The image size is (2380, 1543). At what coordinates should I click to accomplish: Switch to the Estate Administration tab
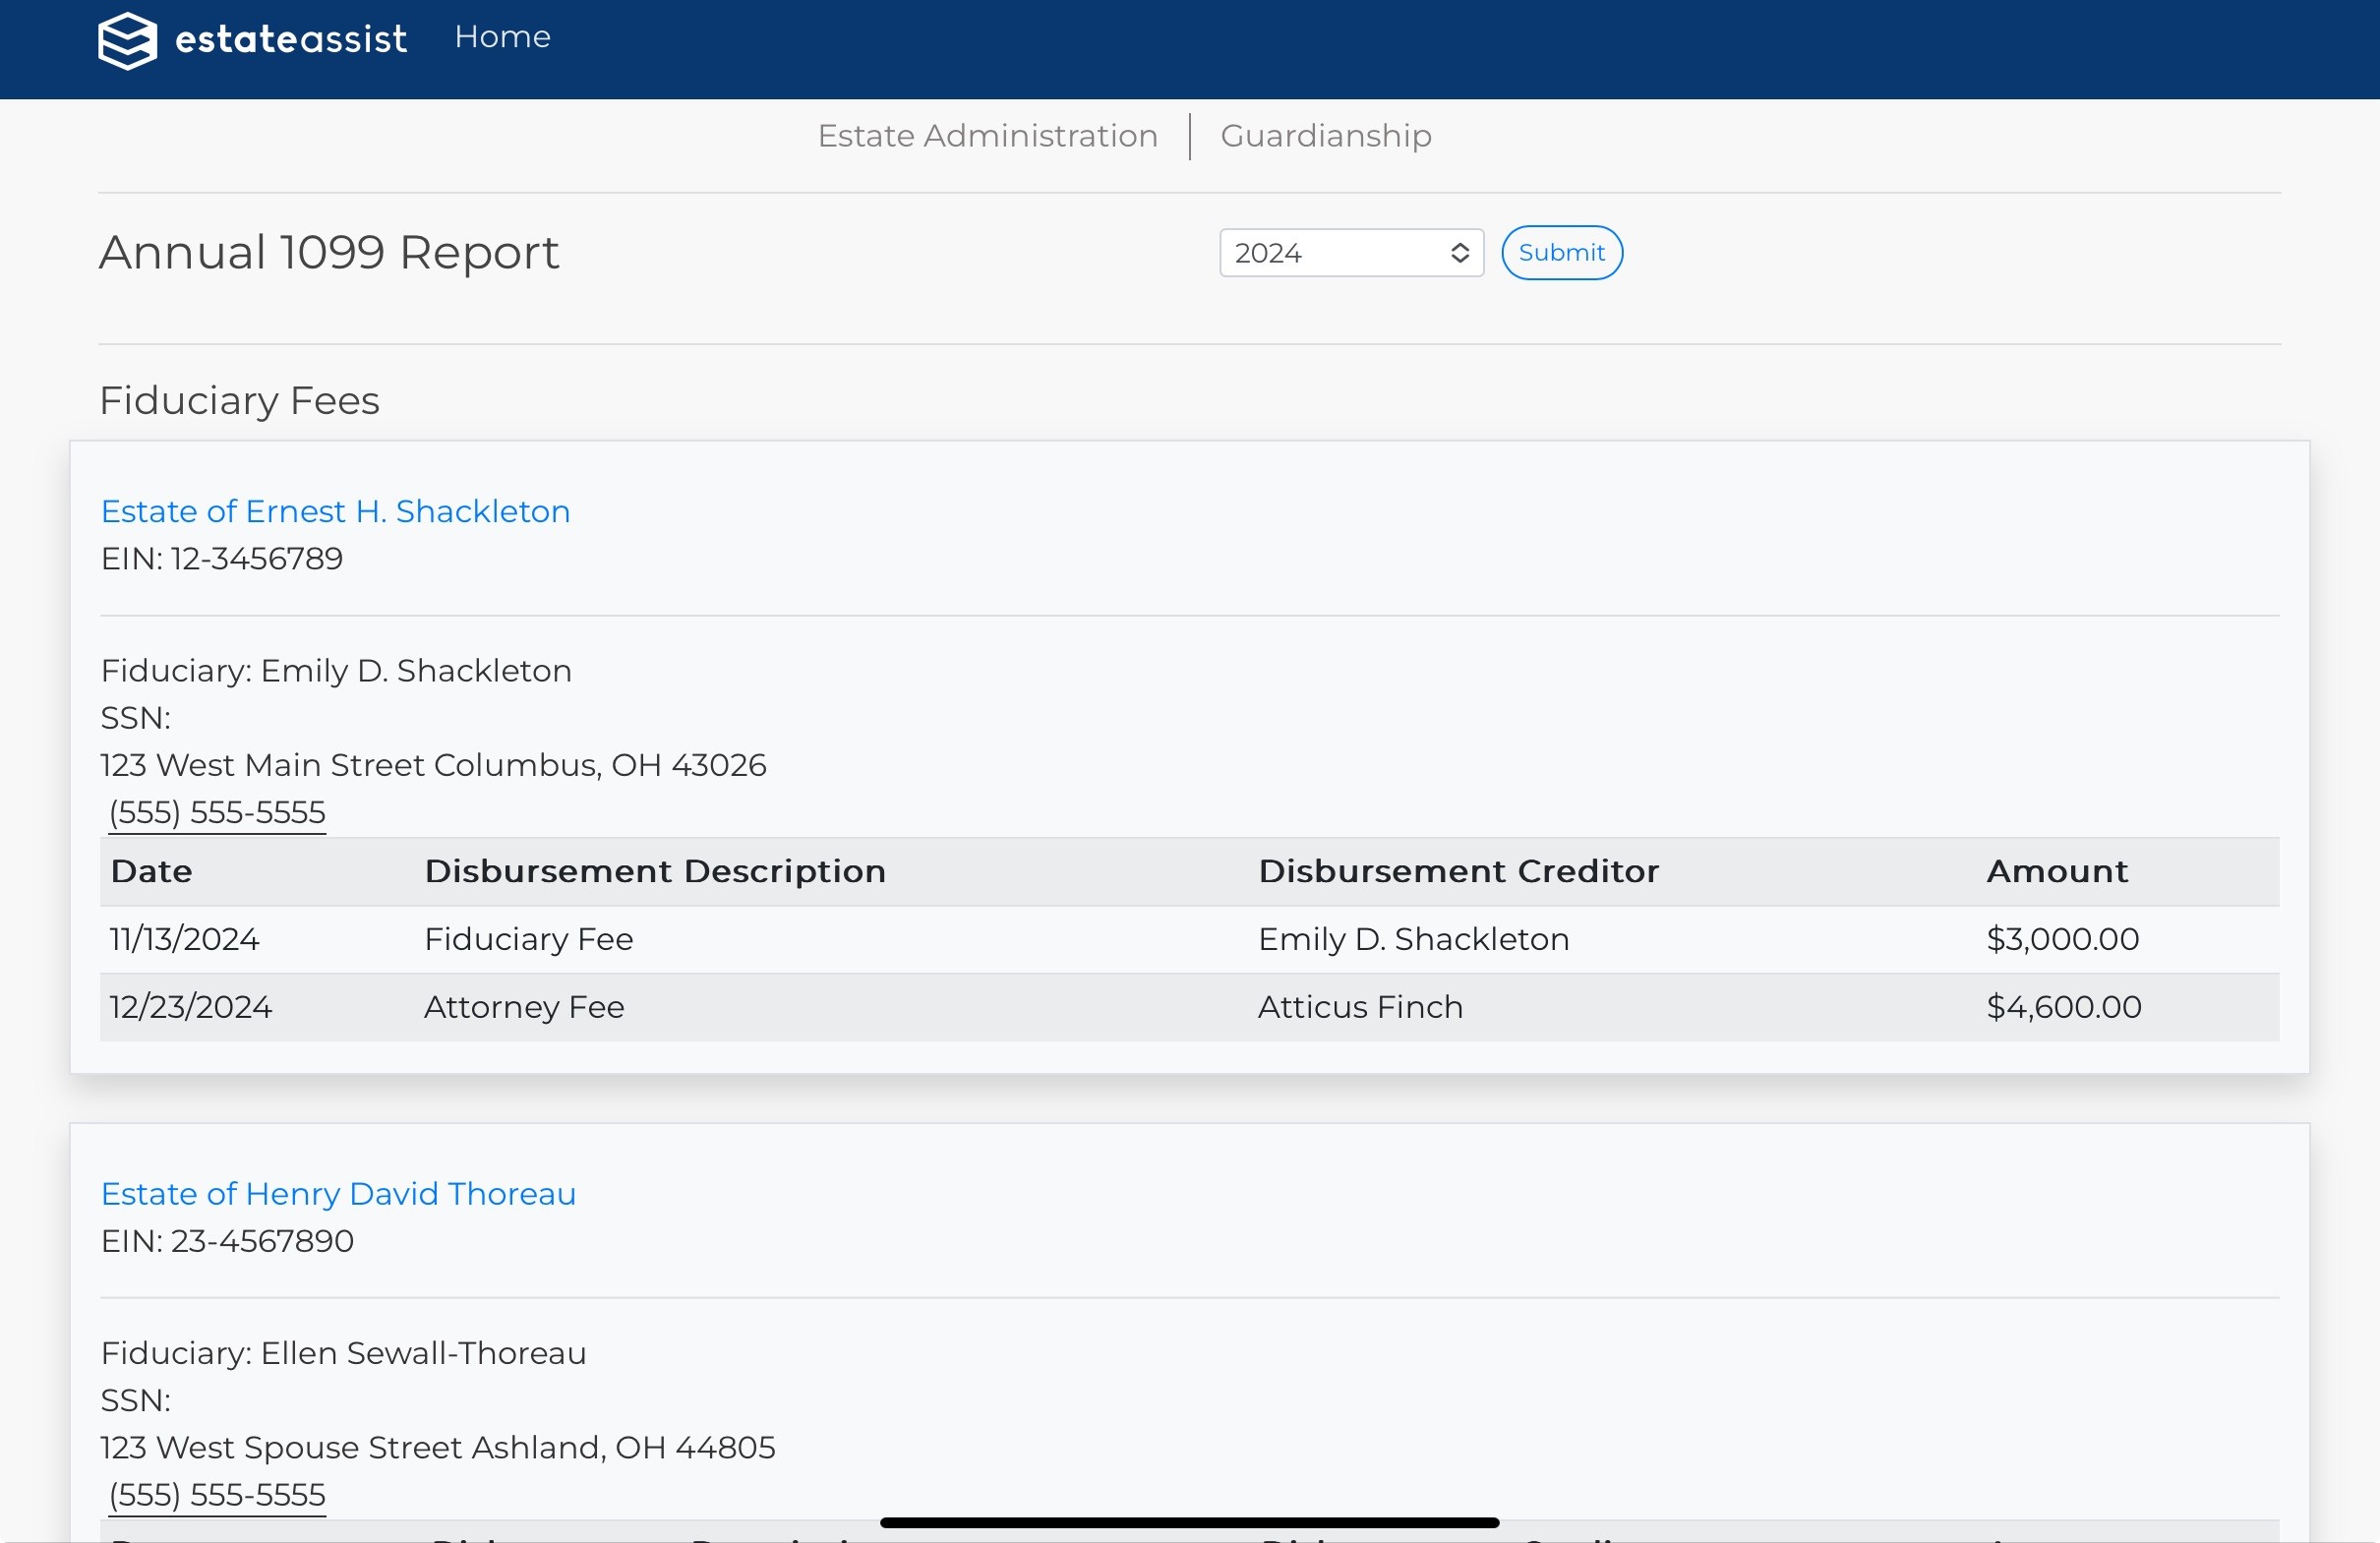987,136
